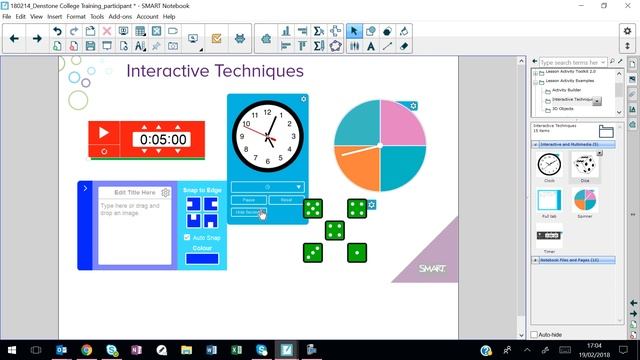Click the red X Delete icon
640x360 pixels.
pyautogui.click(x=107, y=31)
